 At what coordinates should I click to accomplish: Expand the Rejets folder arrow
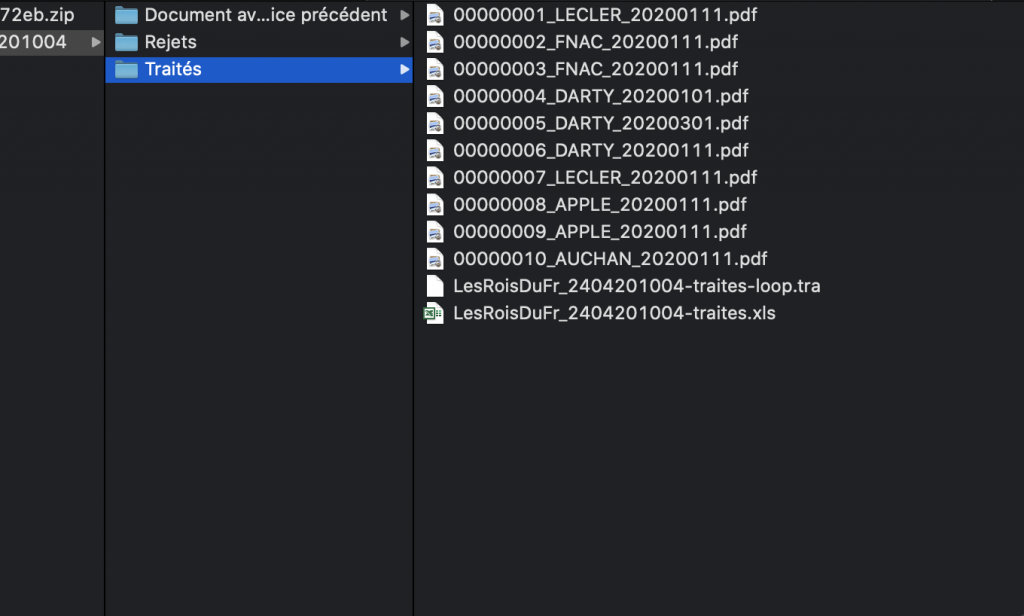click(405, 42)
